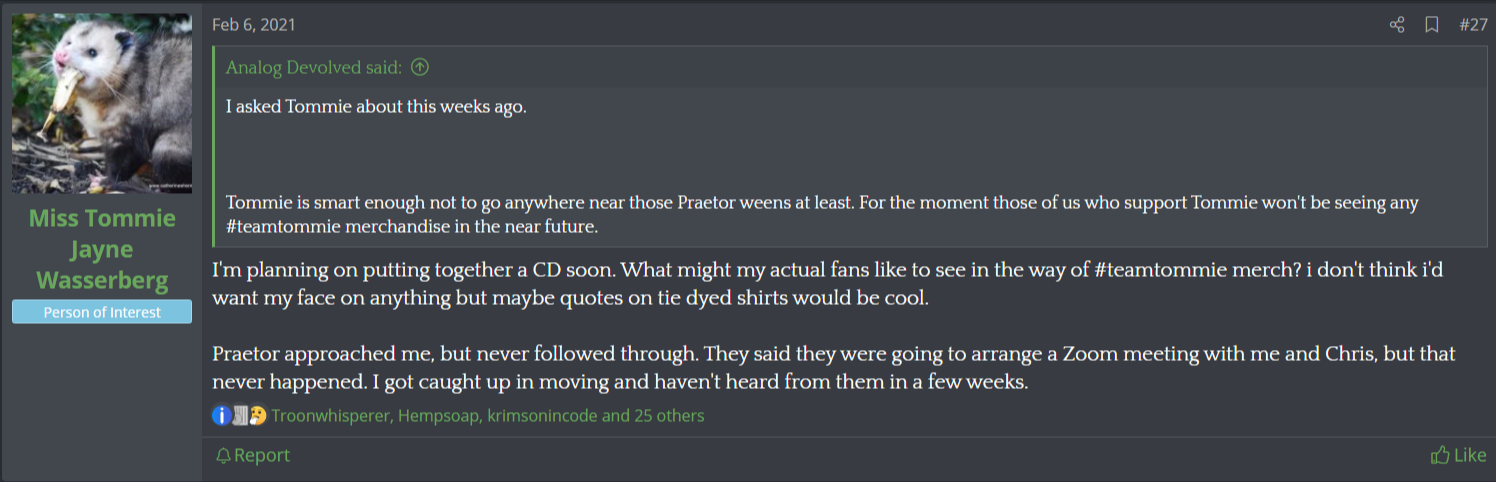The image size is (1496, 482).
Task: Click the blue informative reaction icon
Action: 222,415
